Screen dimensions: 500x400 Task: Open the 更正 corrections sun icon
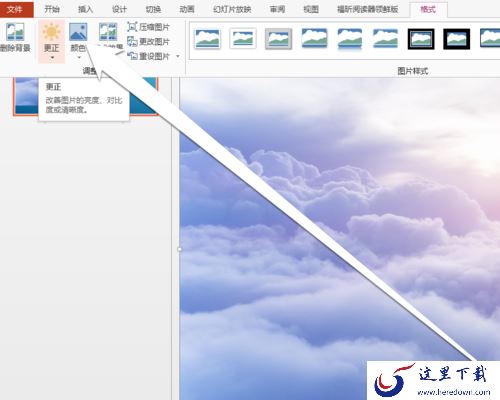pyautogui.click(x=51, y=32)
